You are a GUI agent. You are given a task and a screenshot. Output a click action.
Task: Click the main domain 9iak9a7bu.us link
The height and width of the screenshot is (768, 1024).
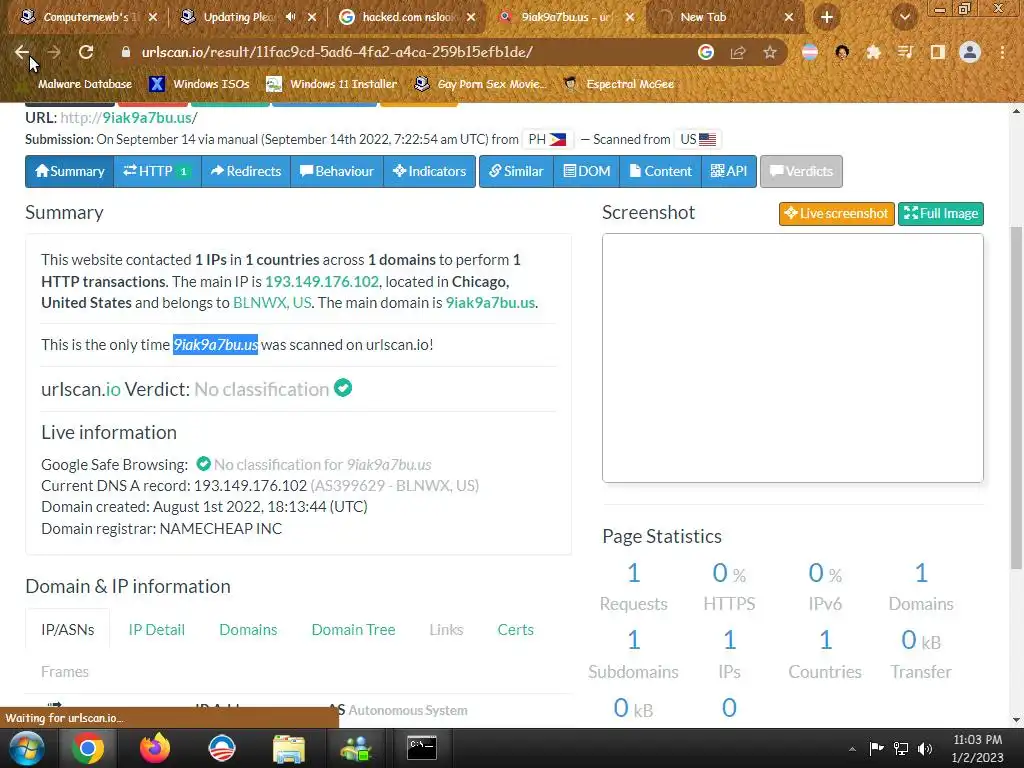pos(490,303)
